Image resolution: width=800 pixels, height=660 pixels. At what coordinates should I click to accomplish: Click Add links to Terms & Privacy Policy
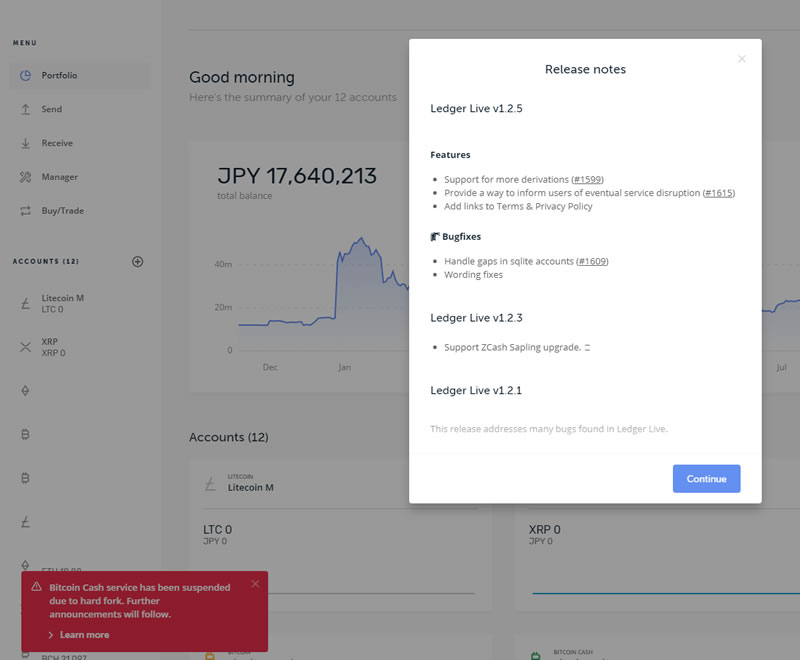point(518,207)
